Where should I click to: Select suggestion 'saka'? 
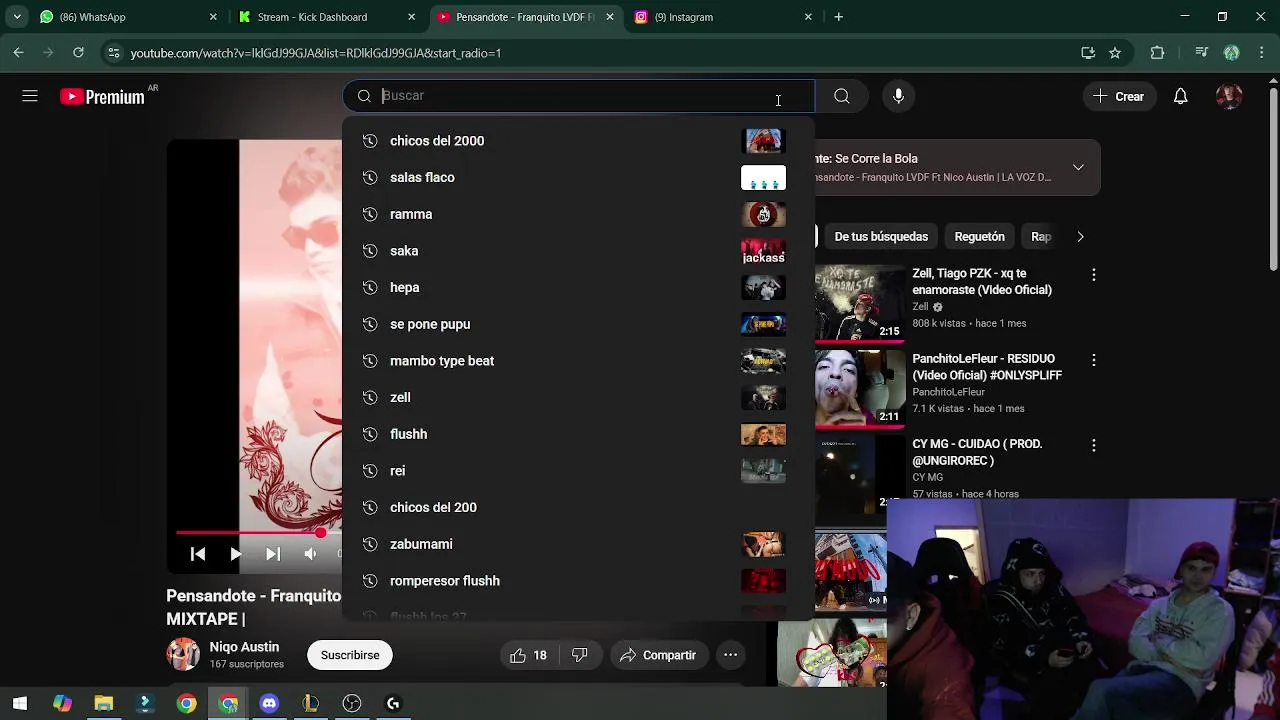578,251
